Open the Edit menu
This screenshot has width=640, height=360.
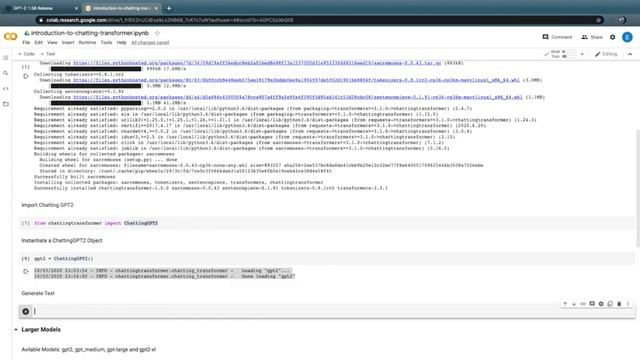38,42
